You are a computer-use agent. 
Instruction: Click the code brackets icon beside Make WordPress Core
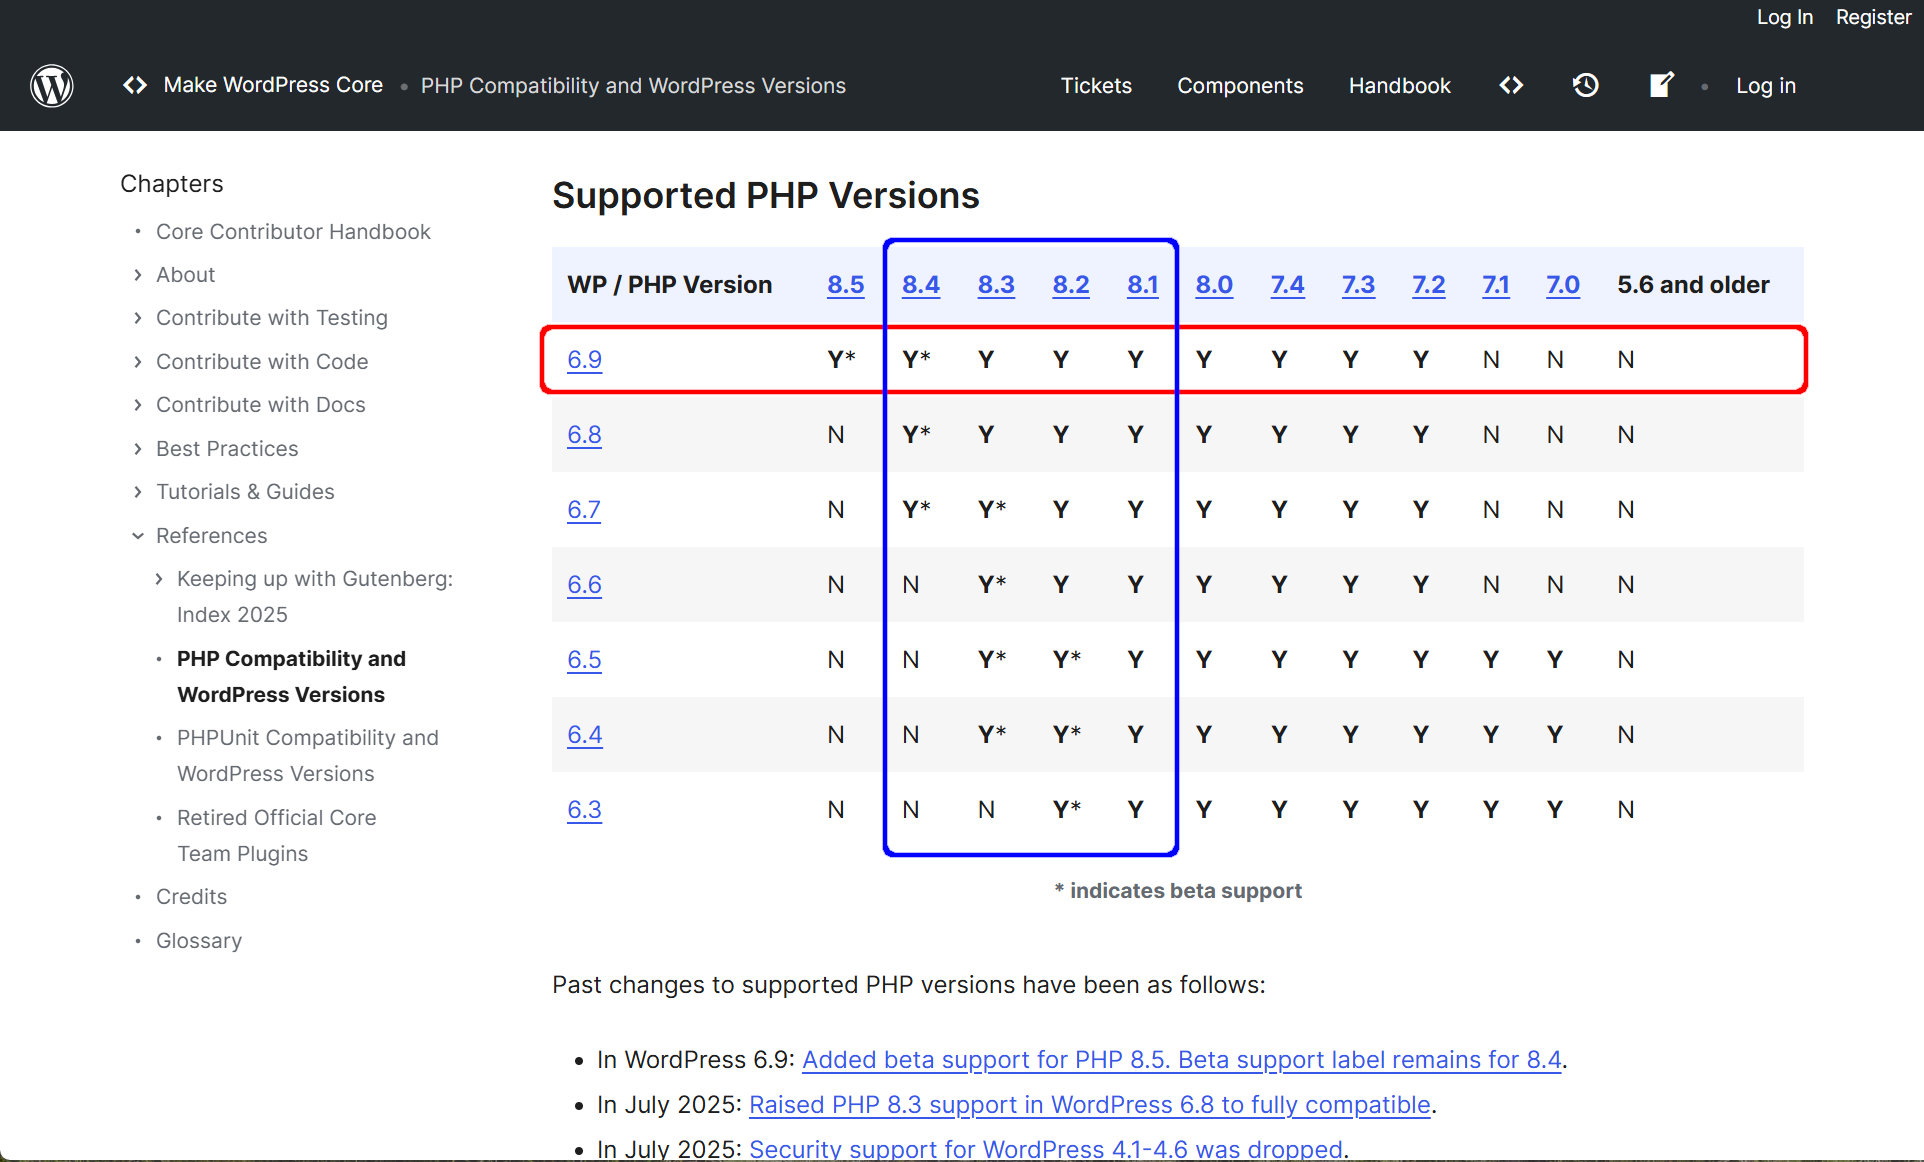point(135,86)
